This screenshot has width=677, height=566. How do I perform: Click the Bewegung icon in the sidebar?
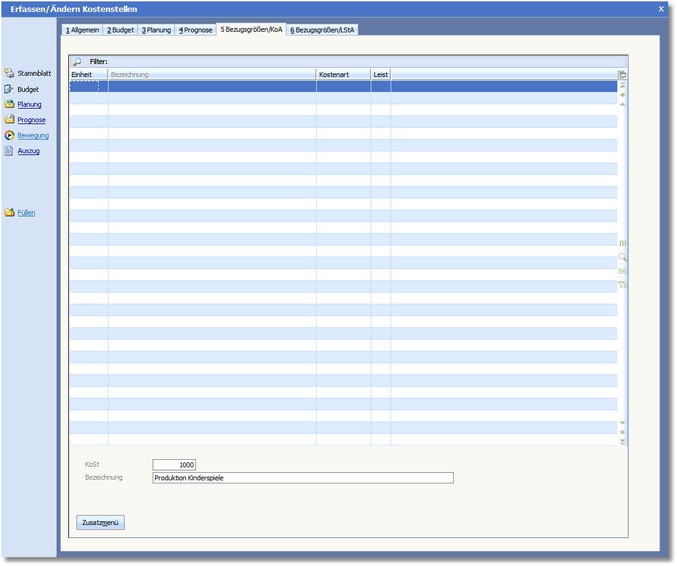(x=9, y=135)
